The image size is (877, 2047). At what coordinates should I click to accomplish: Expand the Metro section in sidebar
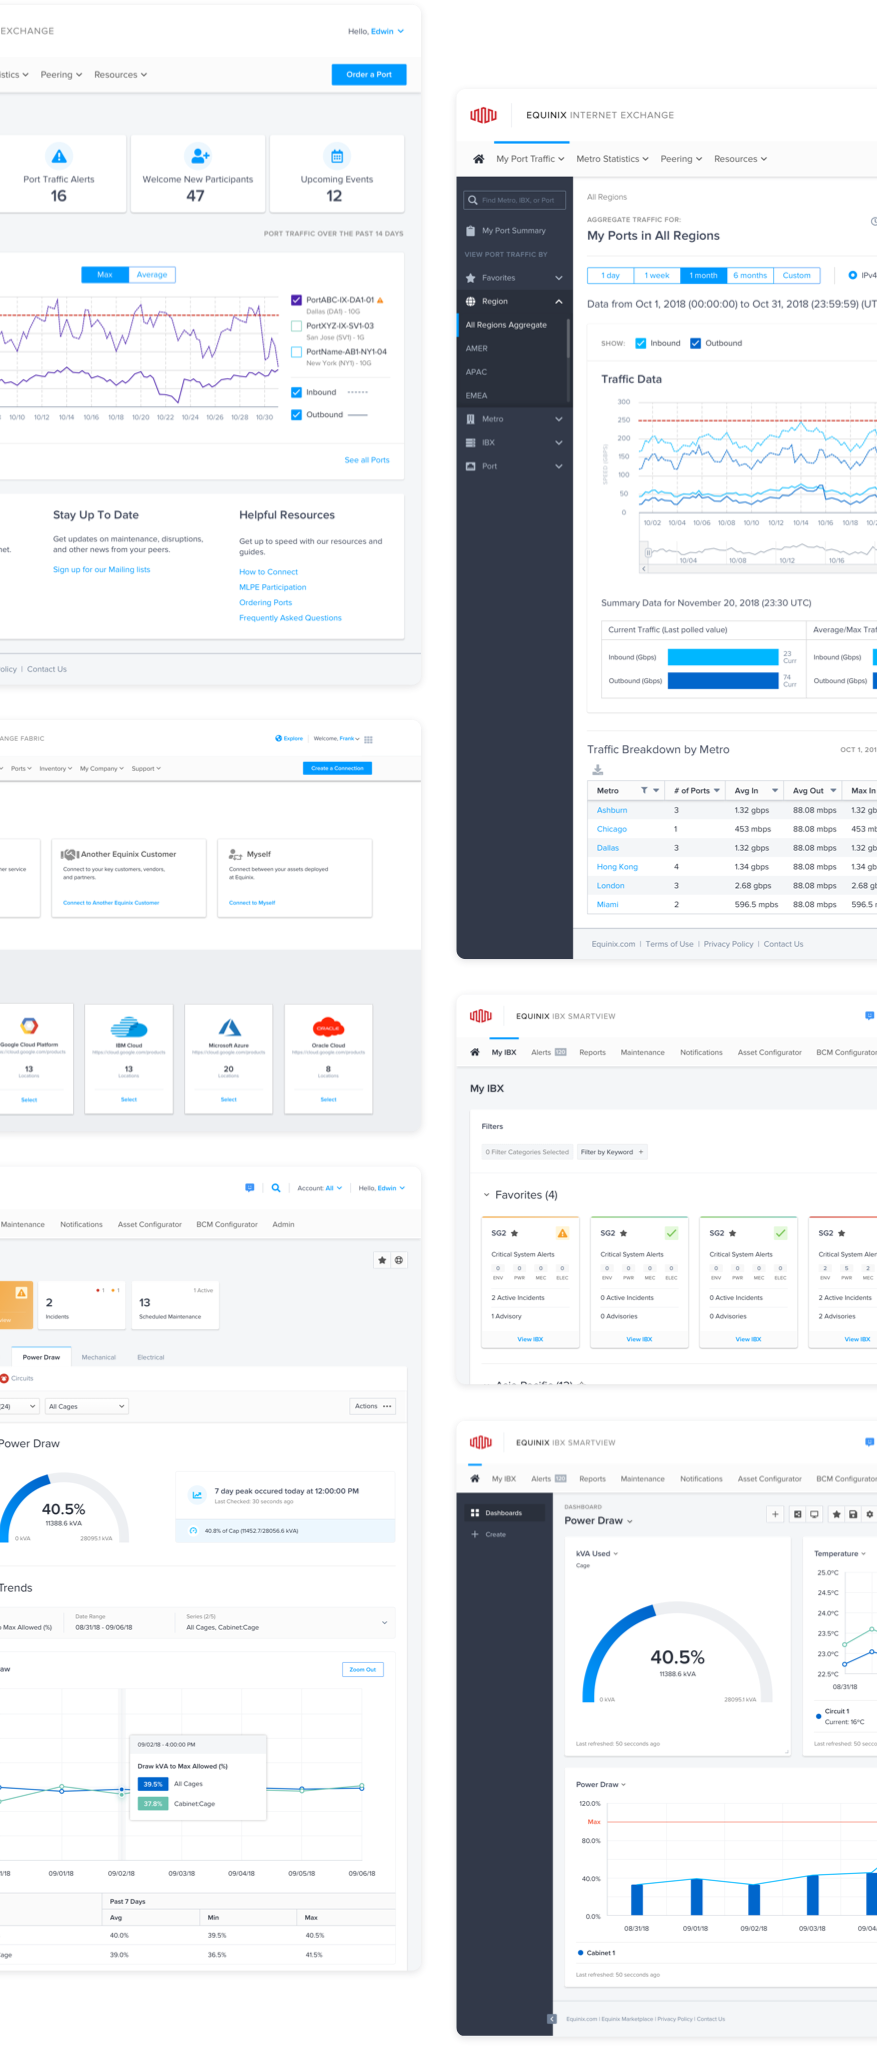click(x=559, y=419)
